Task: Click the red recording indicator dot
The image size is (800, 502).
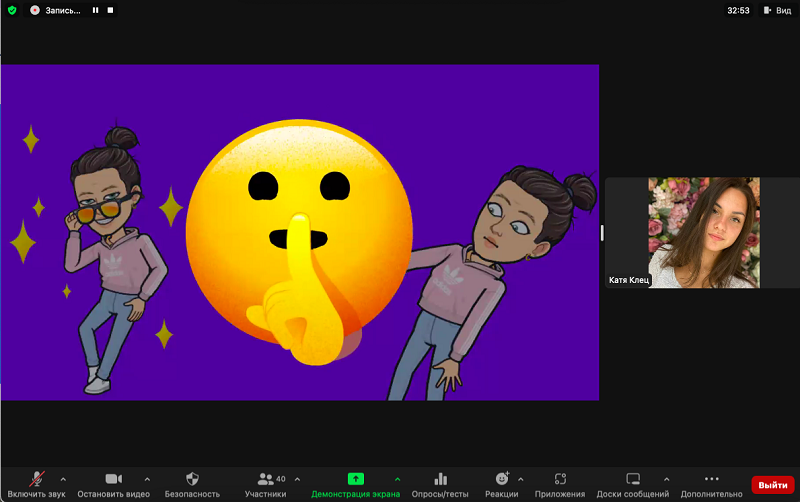Action: coord(35,10)
